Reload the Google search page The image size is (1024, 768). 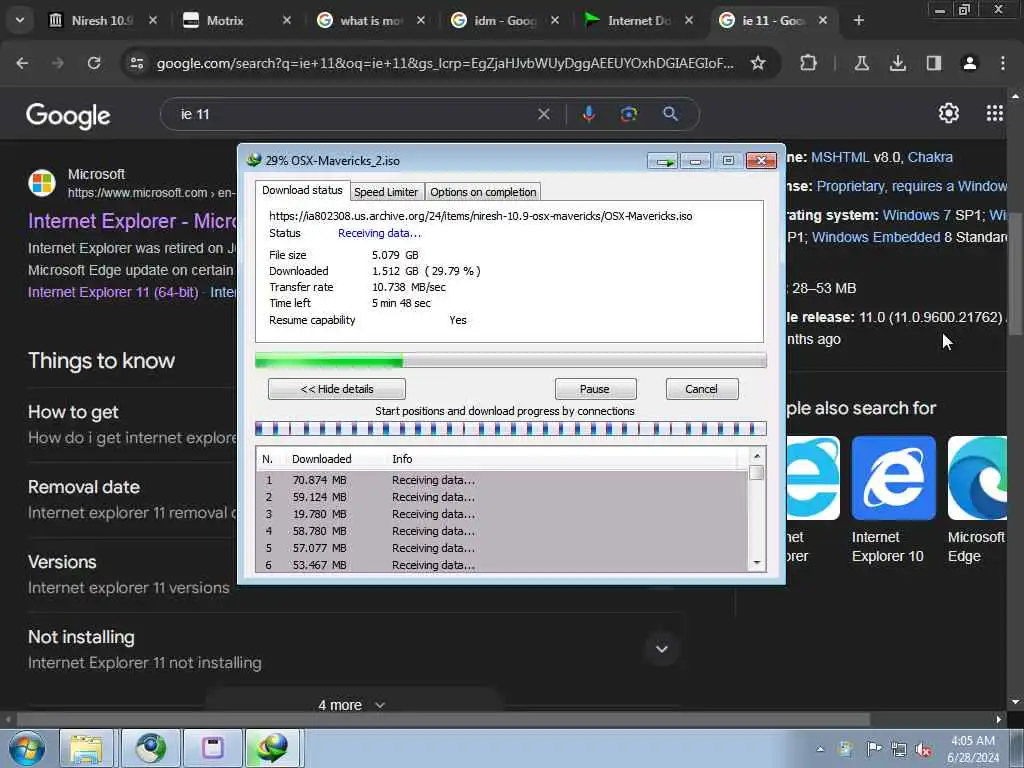94,63
